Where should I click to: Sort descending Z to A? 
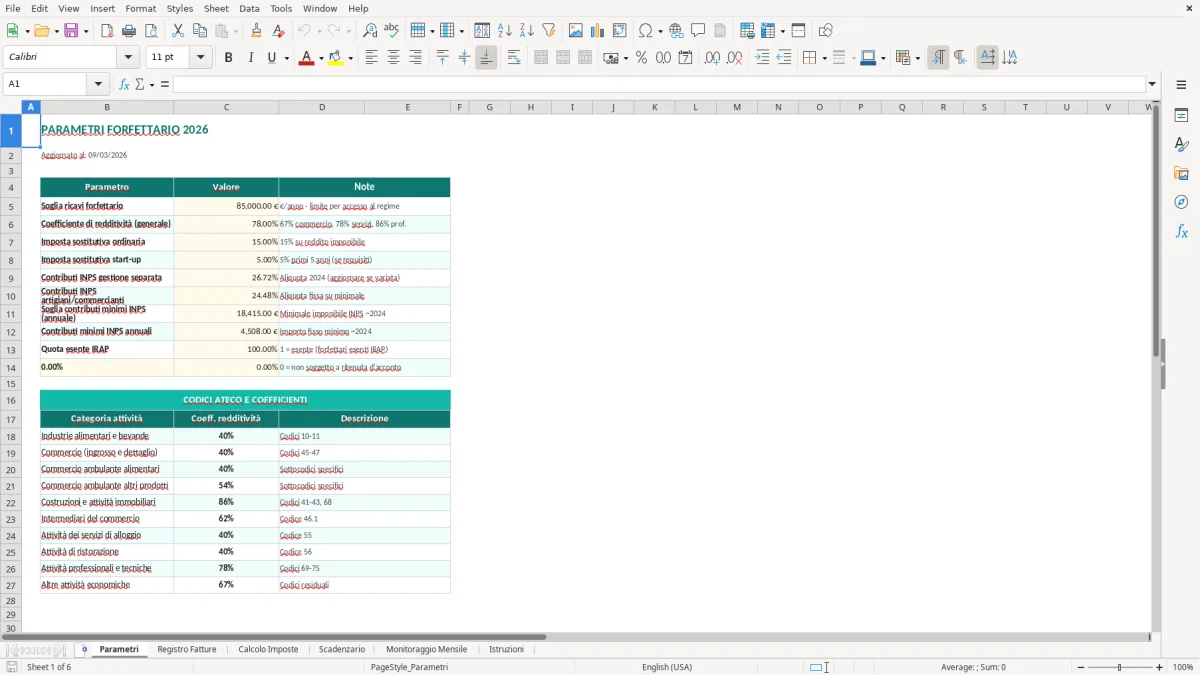pyautogui.click(x=527, y=31)
